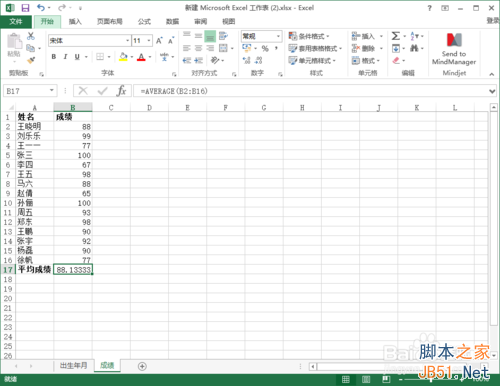The width and height of the screenshot is (500, 386).
Task: Click the red font color swatch
Action: 141,57
